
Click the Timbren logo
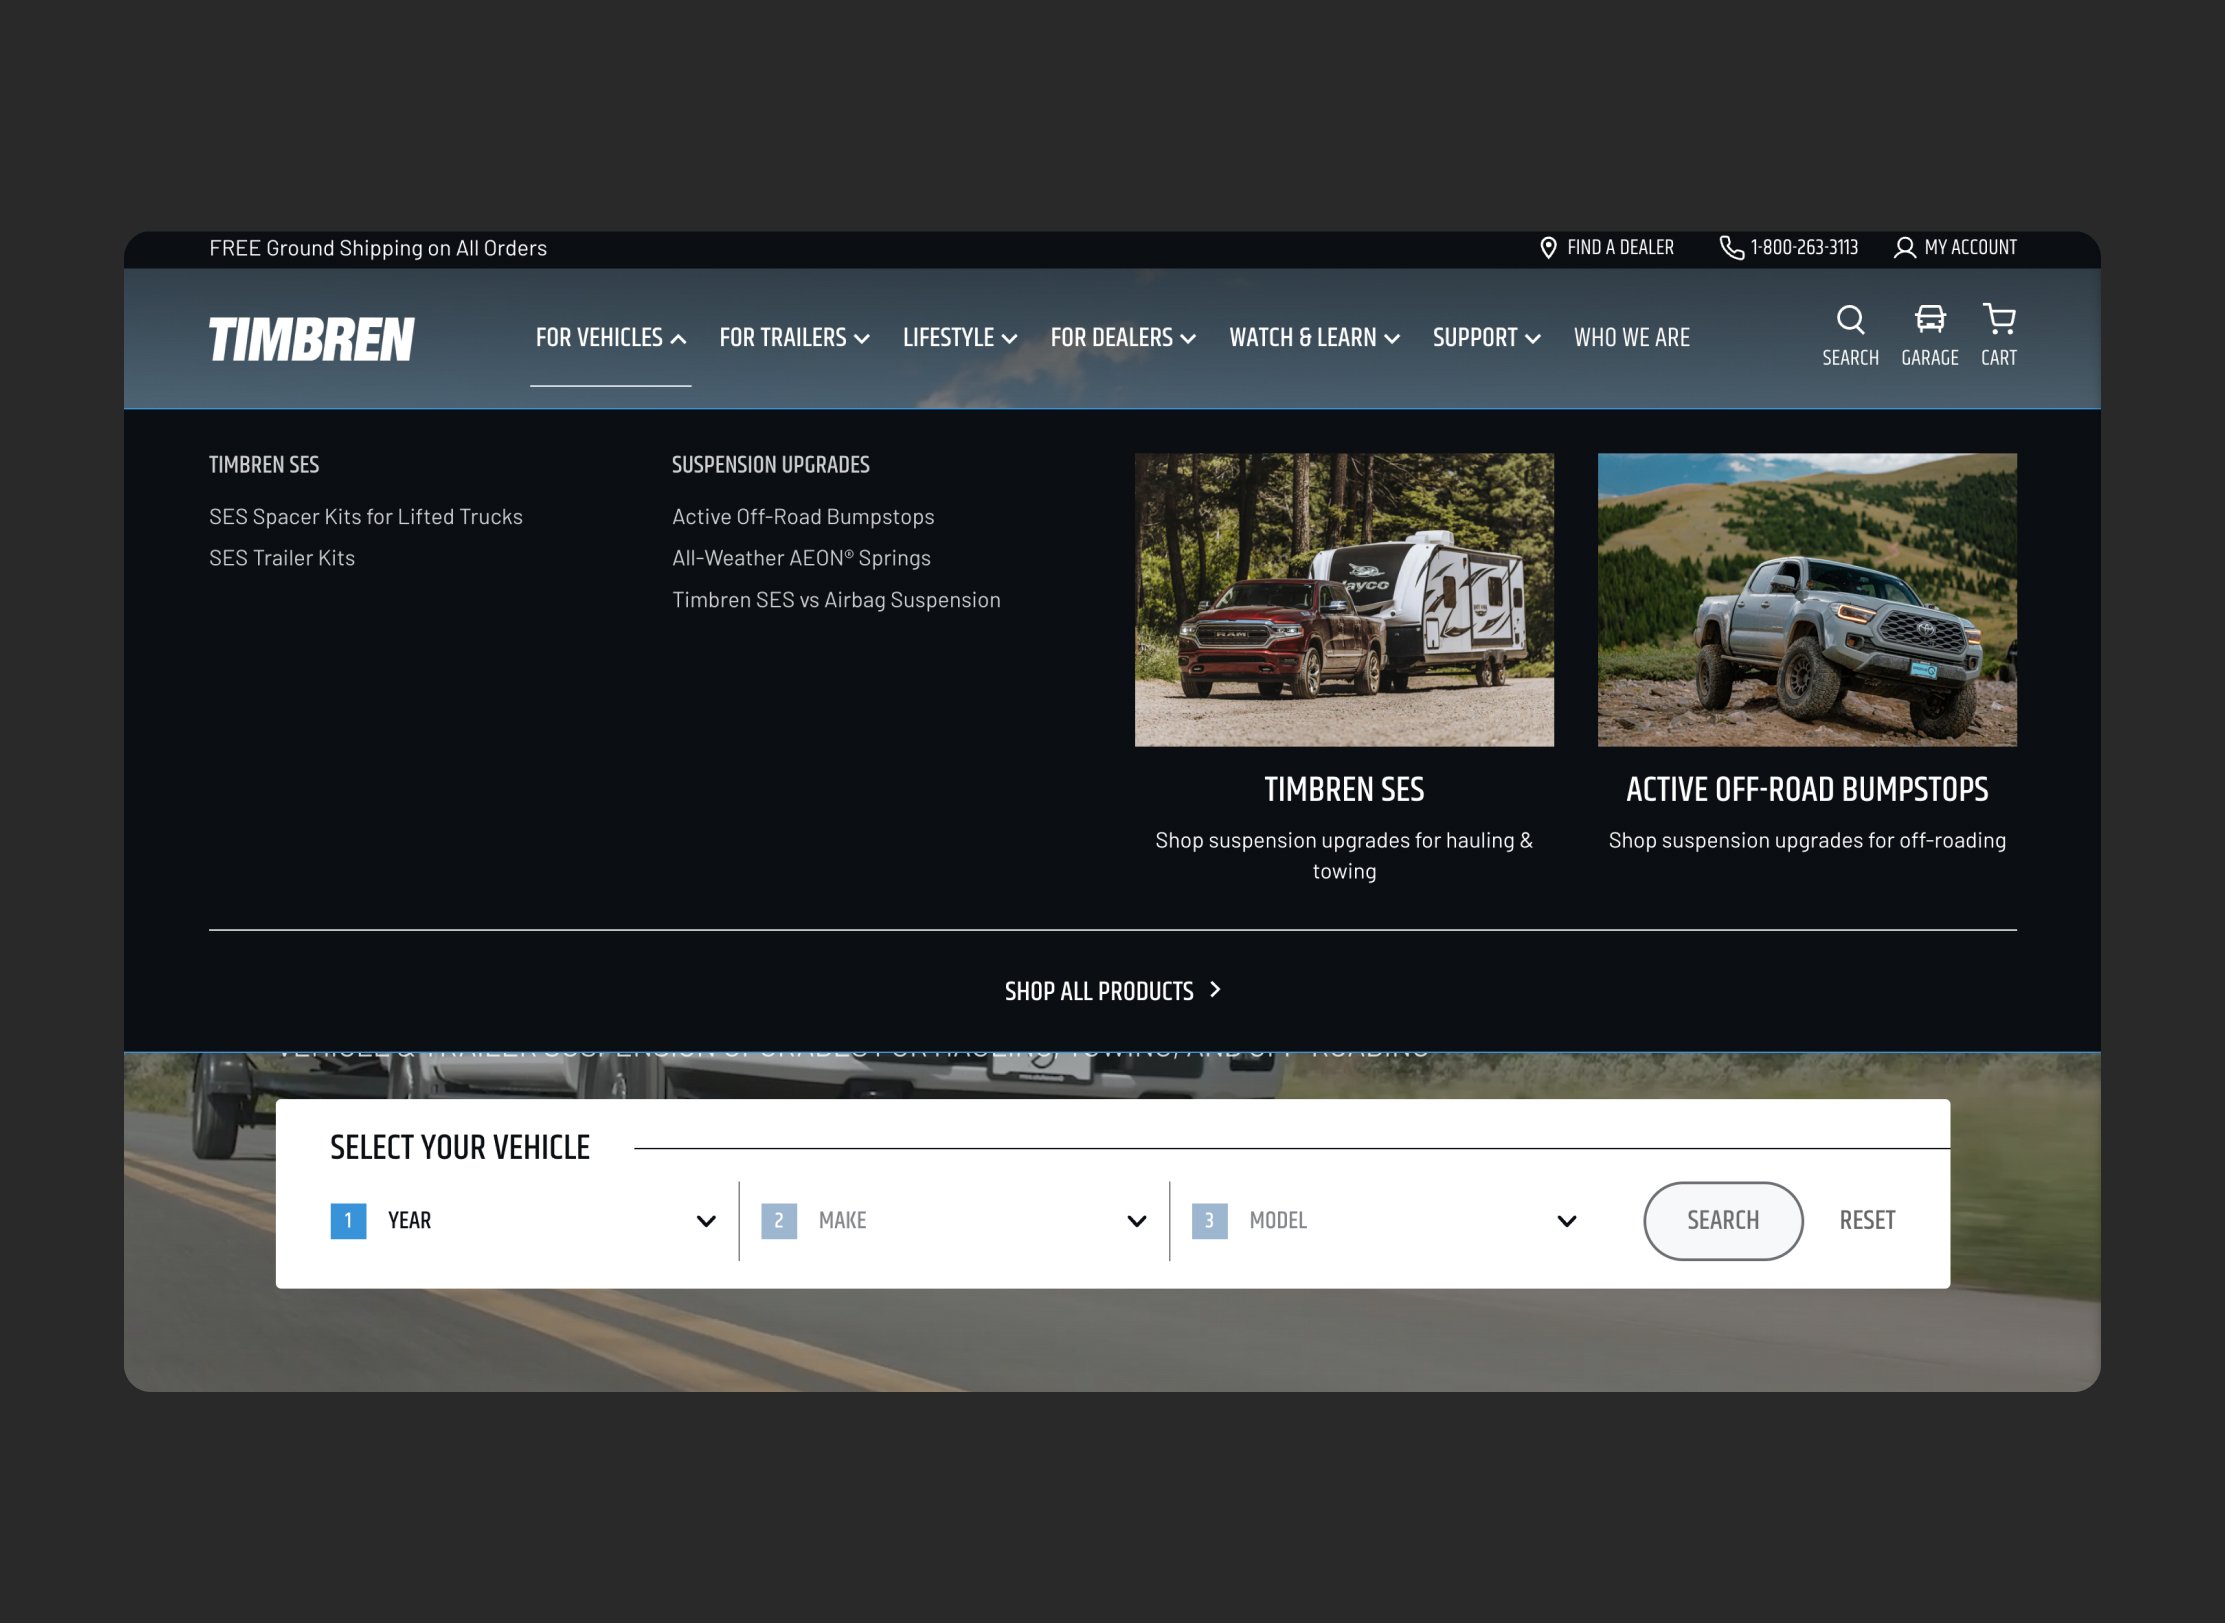(311, 339)
